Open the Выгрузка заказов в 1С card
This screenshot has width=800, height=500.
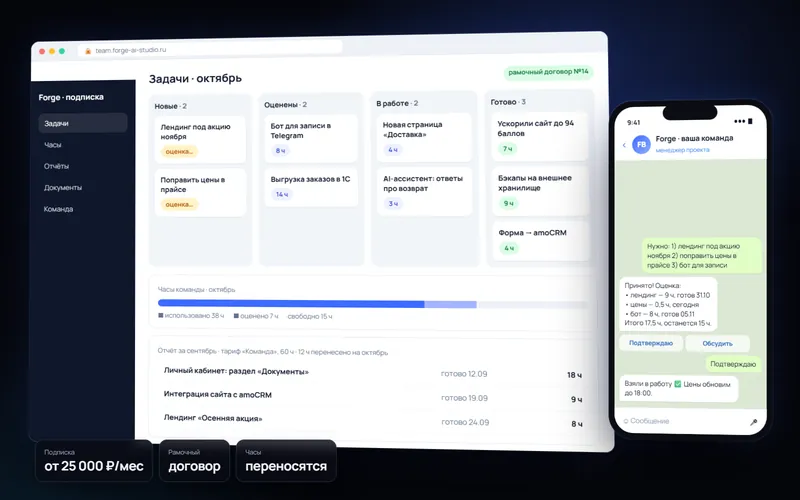(x=311, y=187)
